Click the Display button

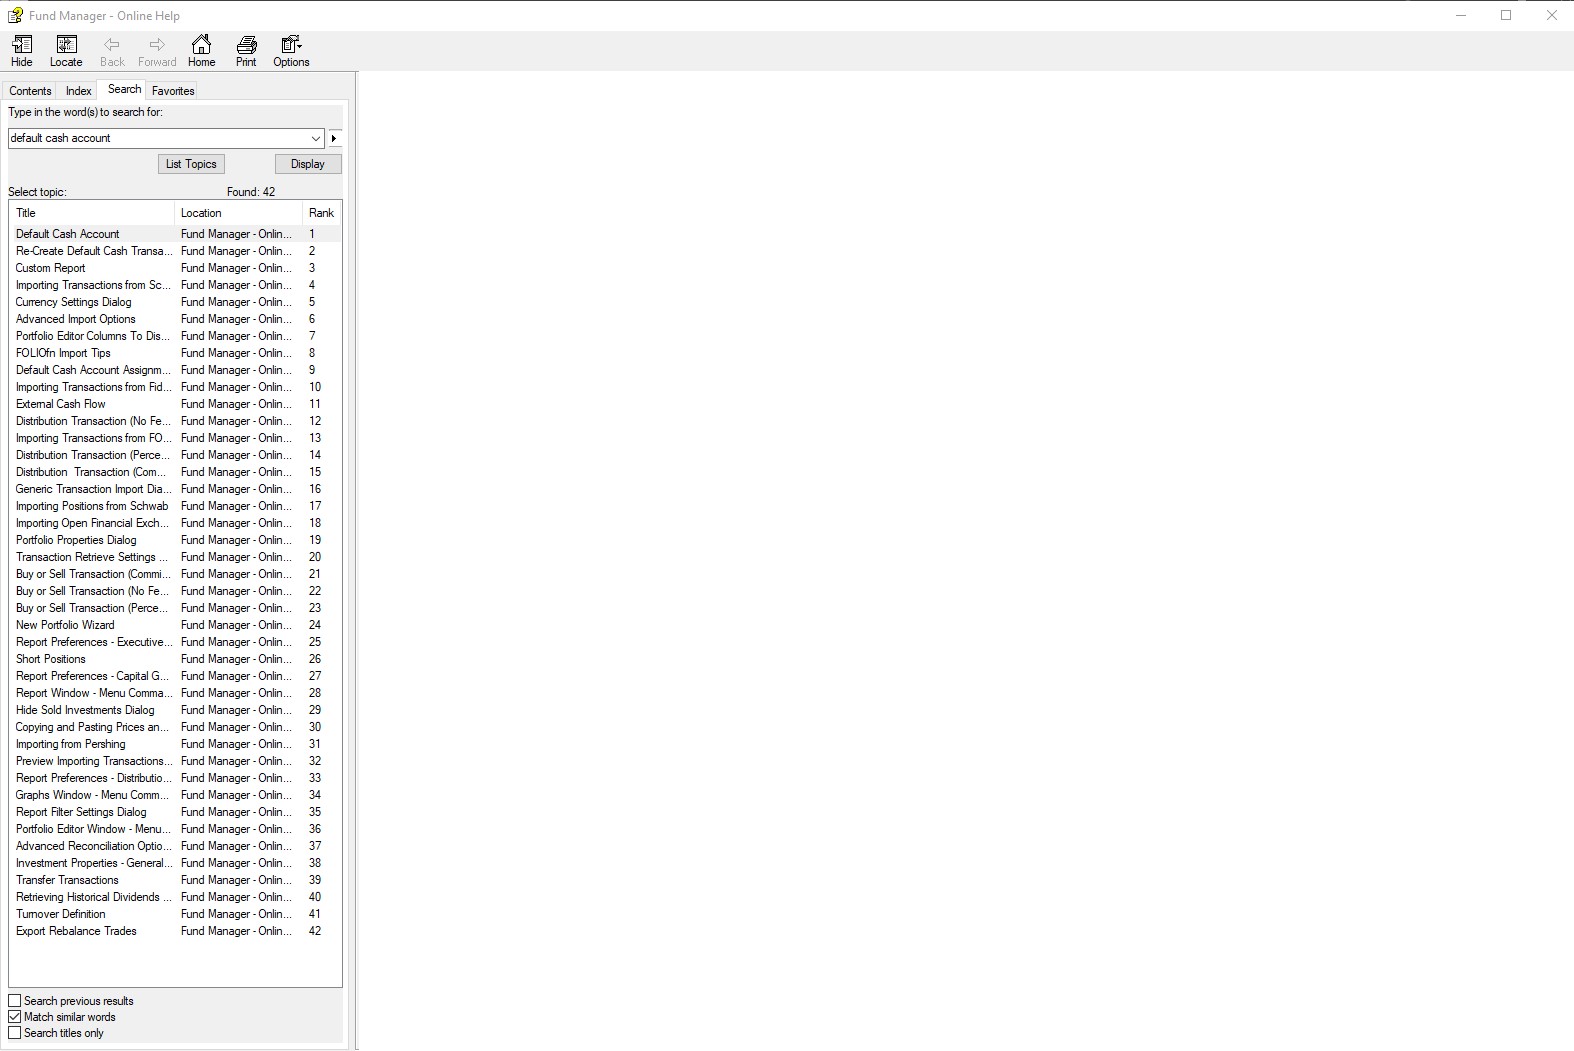(308, 164)
